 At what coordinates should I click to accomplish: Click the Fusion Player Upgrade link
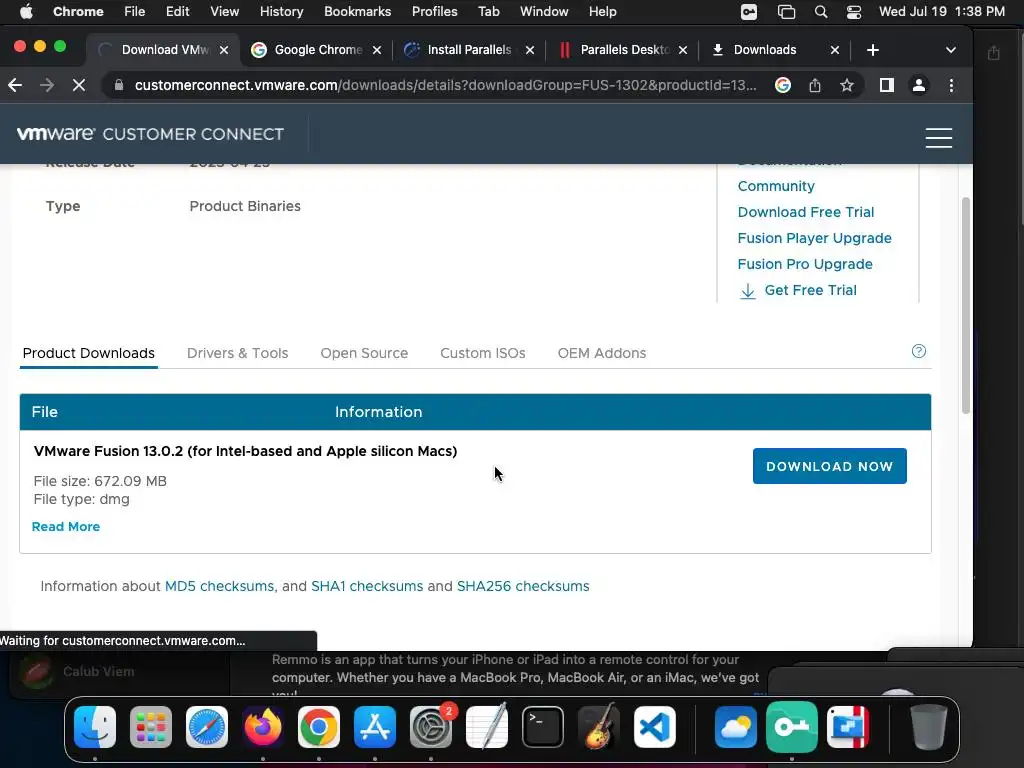click(x=814, y=238)
